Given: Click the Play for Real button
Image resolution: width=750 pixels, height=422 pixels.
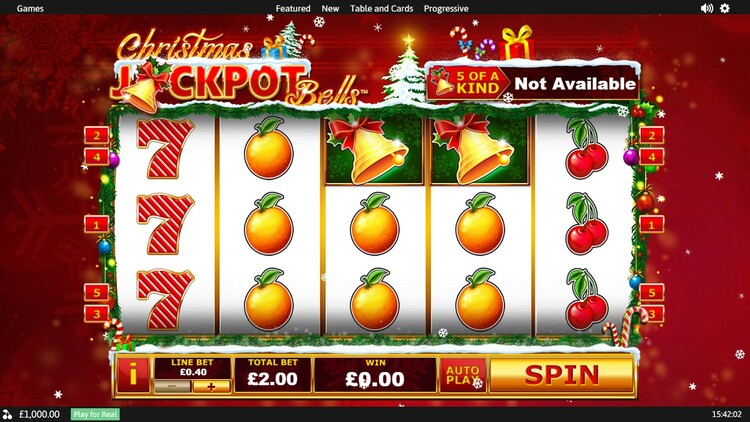Looking at the screenshot, I should coord(95,414).
